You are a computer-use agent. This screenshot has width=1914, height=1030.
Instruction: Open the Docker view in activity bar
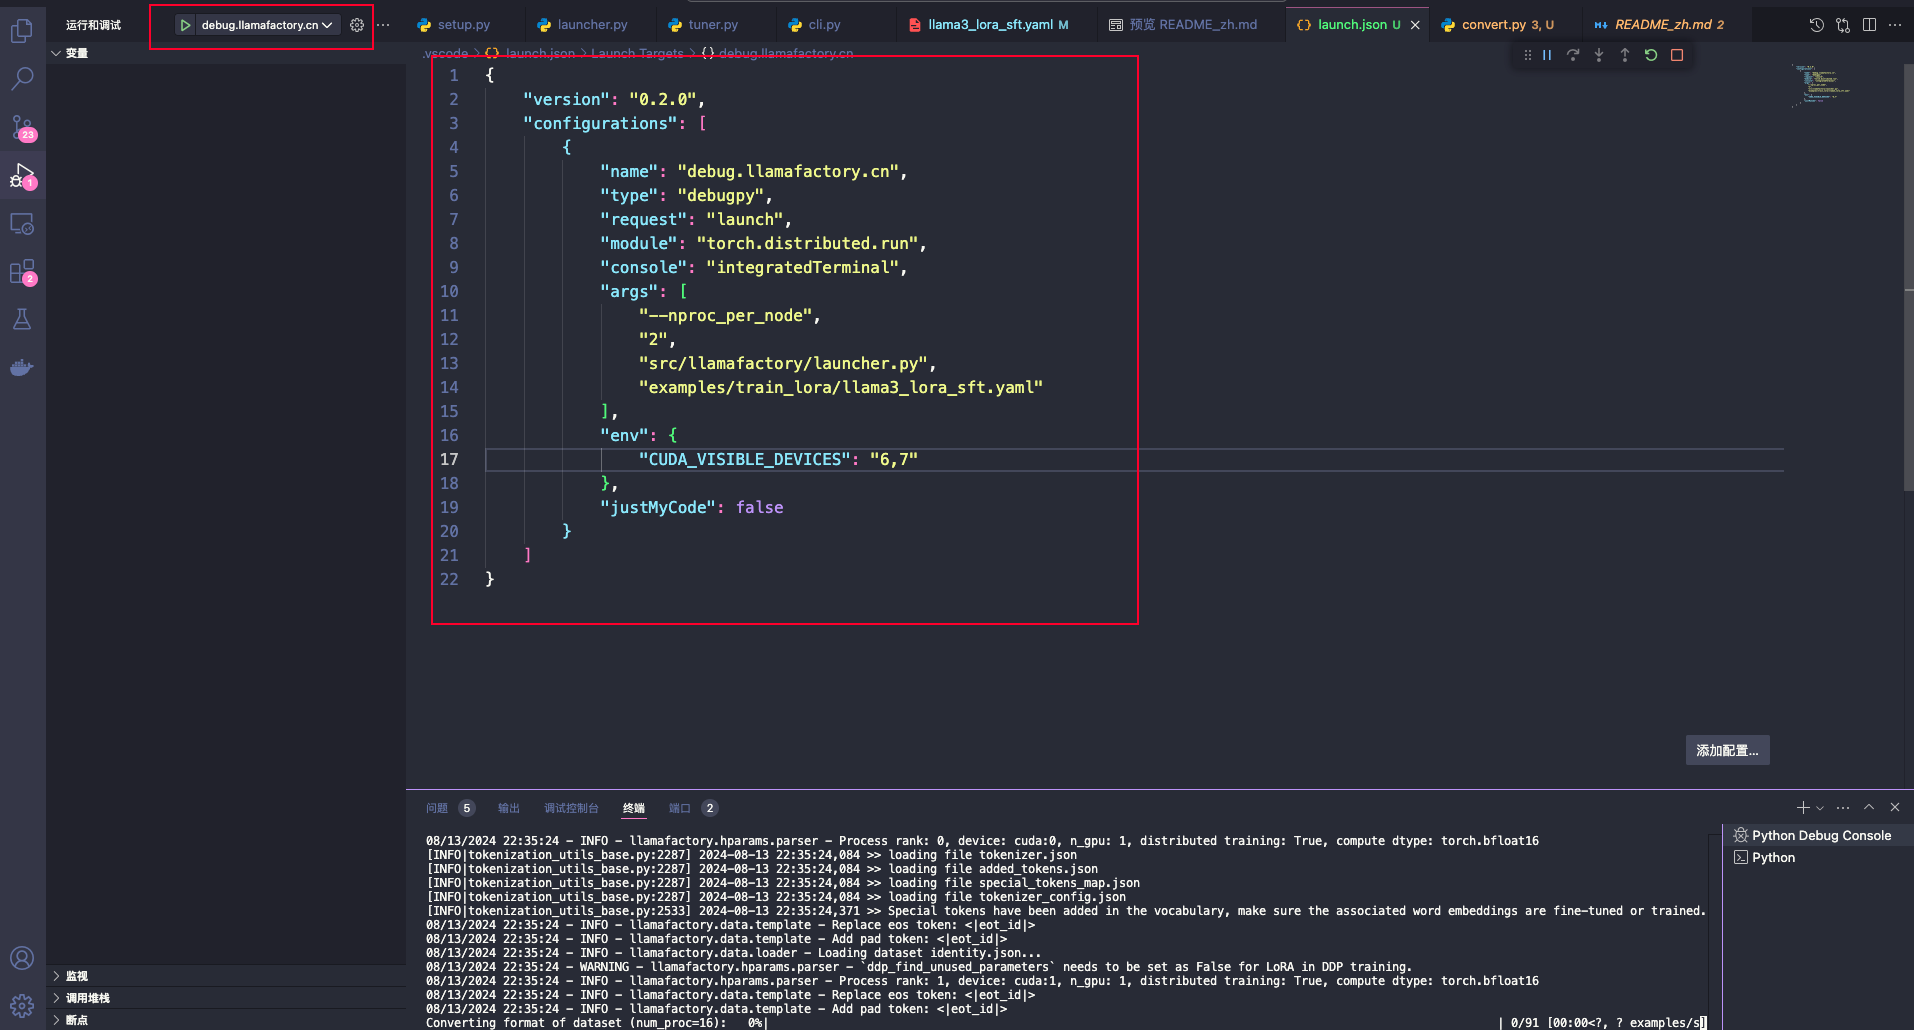(22, 368)
